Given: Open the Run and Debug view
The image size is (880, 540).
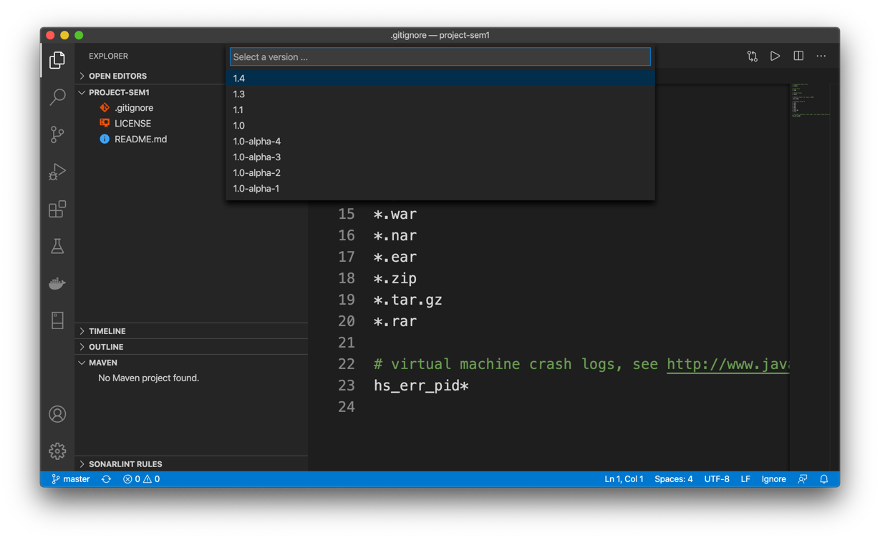Looking at the screenshot, I should point(57,171).
